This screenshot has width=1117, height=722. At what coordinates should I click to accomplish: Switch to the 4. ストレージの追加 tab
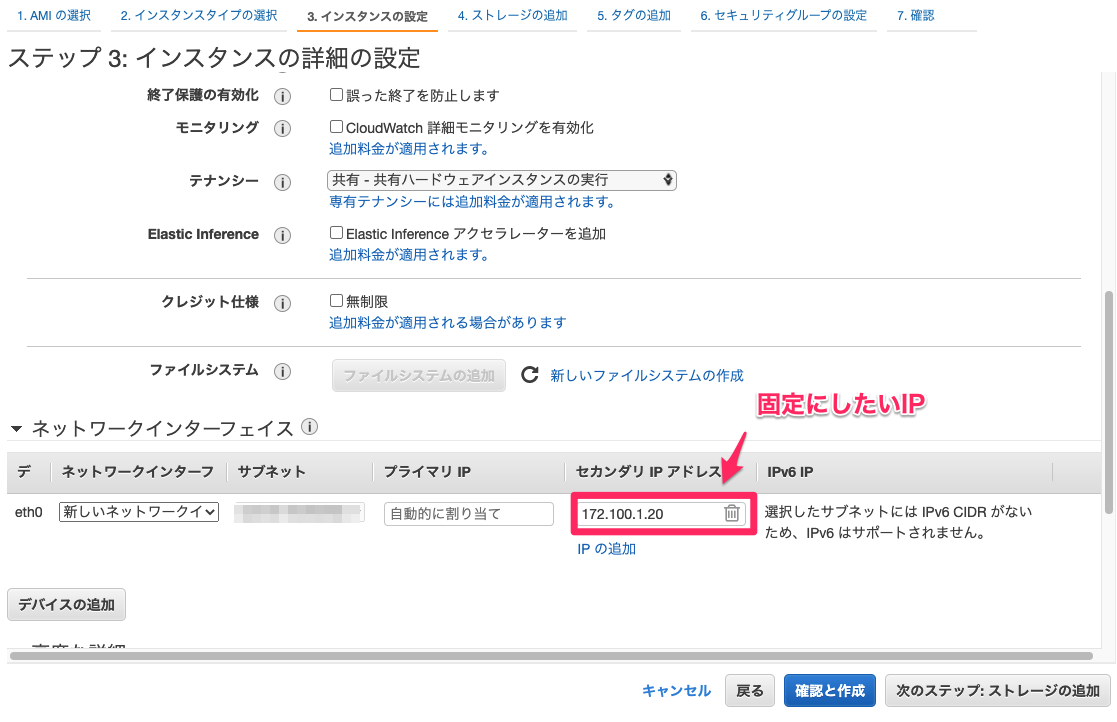coord(512,15)
